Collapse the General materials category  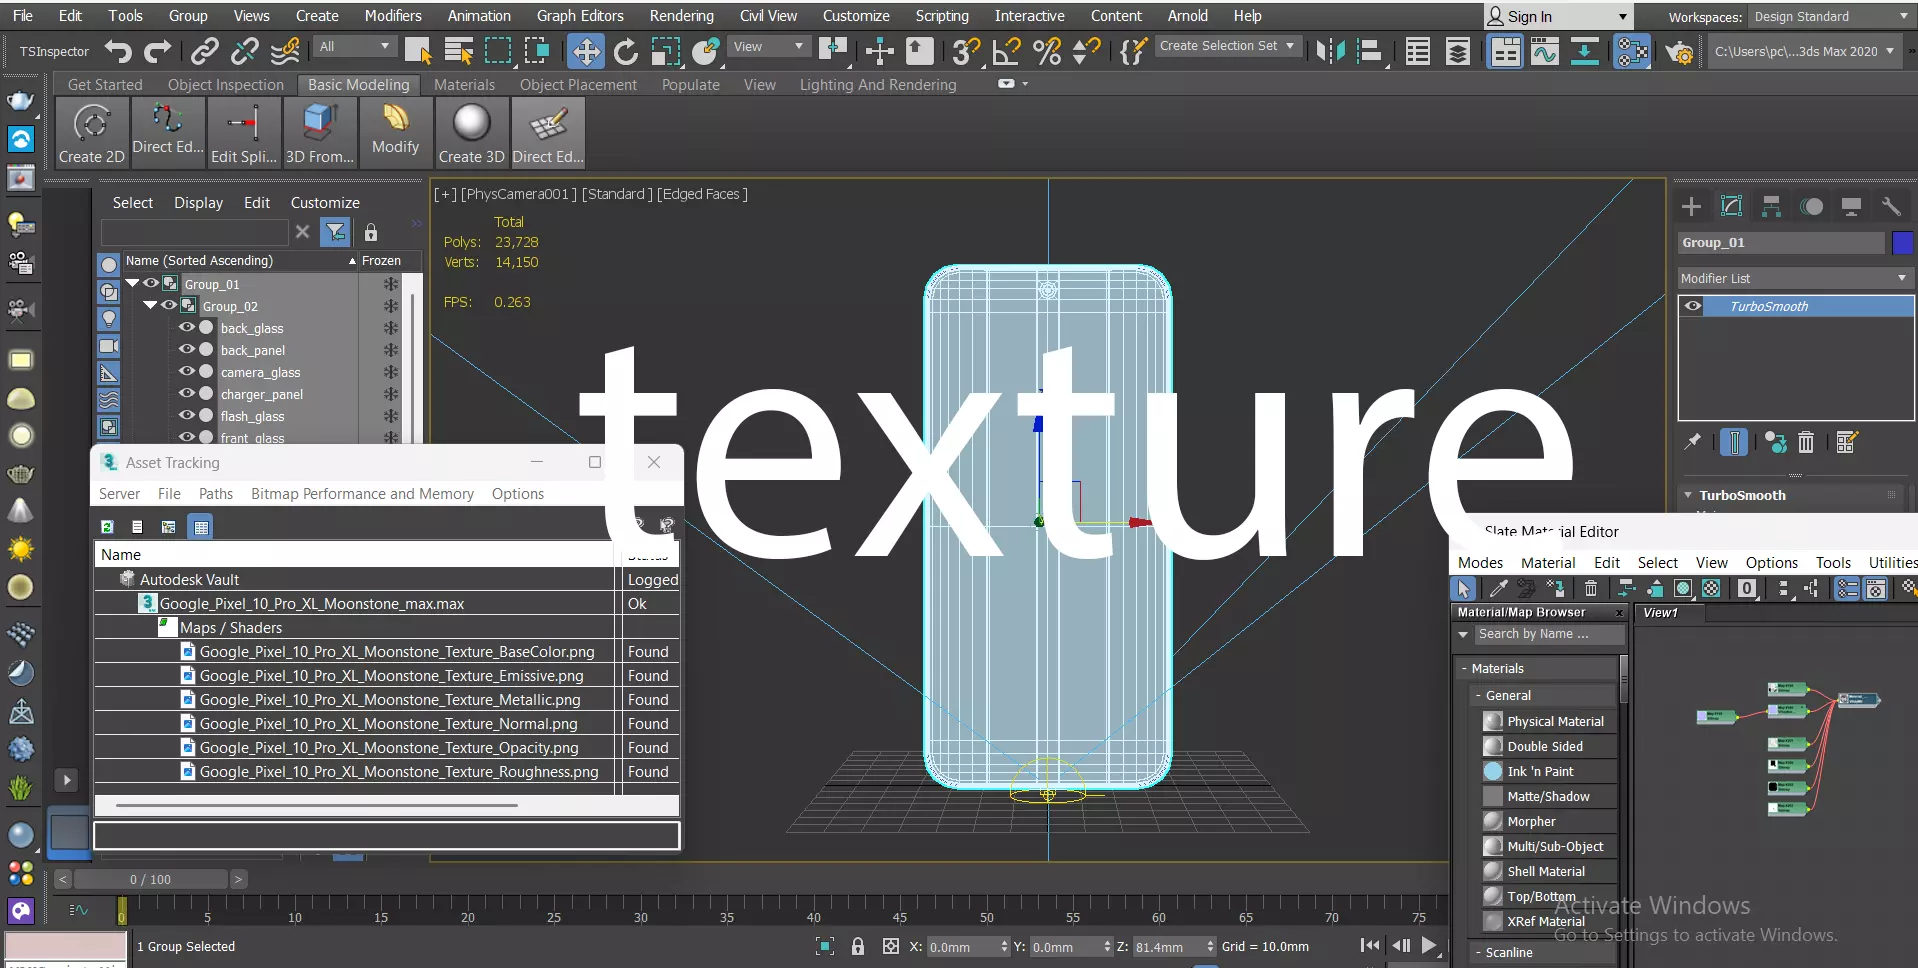tap(1478, 695)
